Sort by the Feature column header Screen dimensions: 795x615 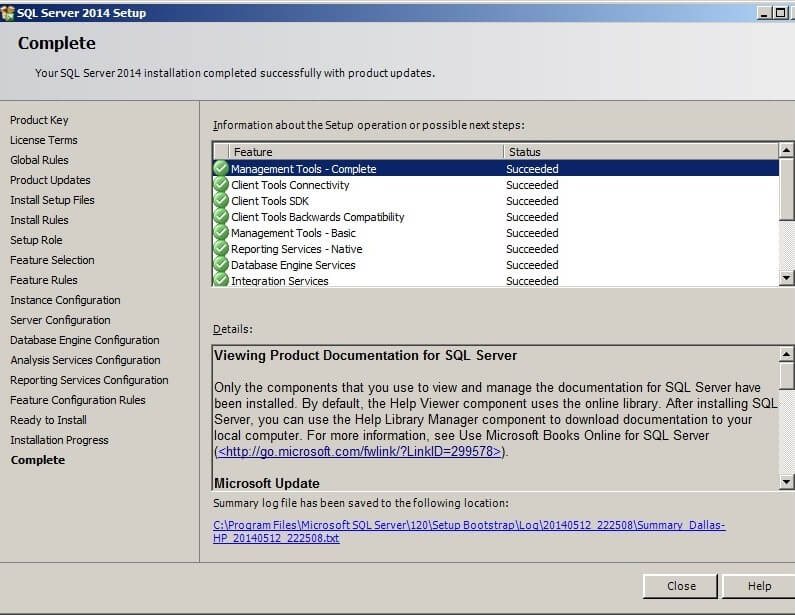click(365, 152)
